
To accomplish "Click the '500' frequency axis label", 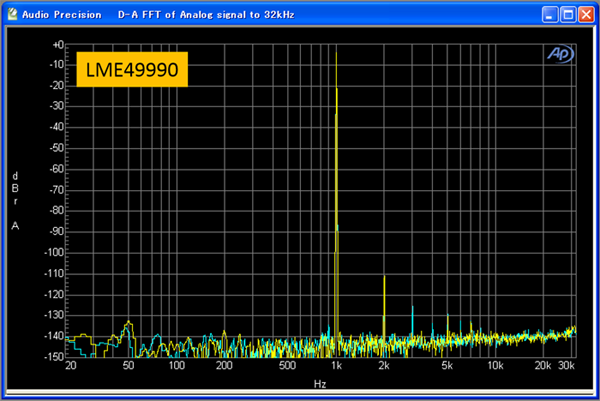I will pyautogui.click(x=287, y=366).
